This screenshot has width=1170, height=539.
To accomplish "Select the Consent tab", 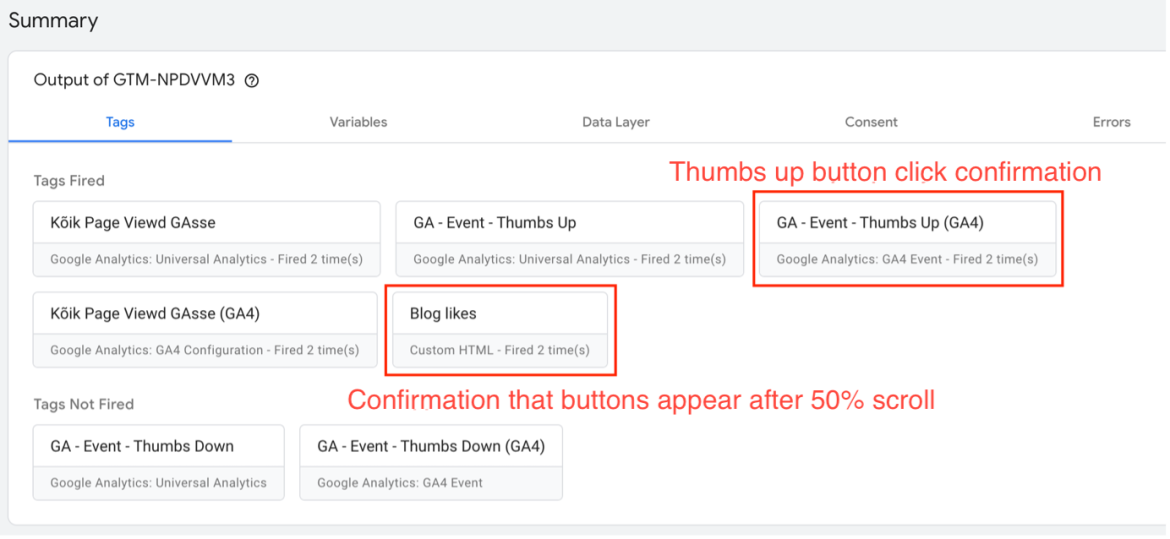I will 871,122.
